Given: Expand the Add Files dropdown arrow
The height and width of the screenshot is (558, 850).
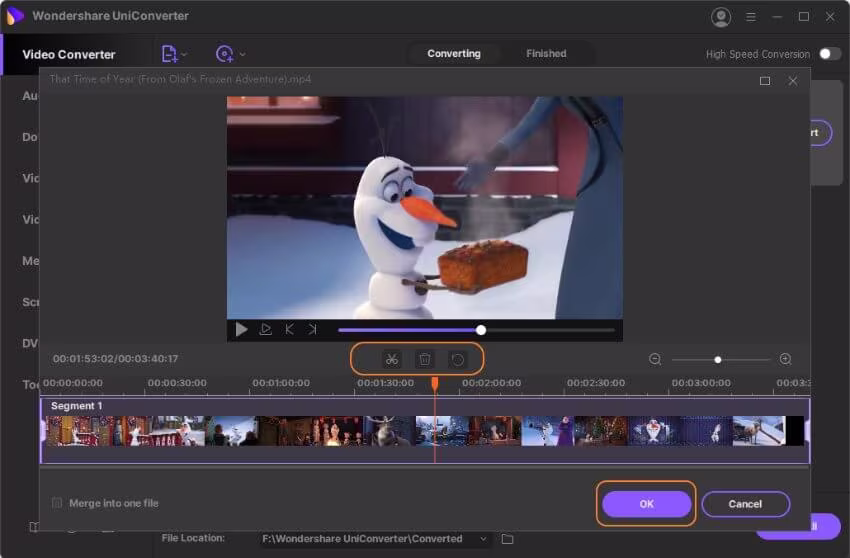Looking at the screenshot, I should pos(184,54).
